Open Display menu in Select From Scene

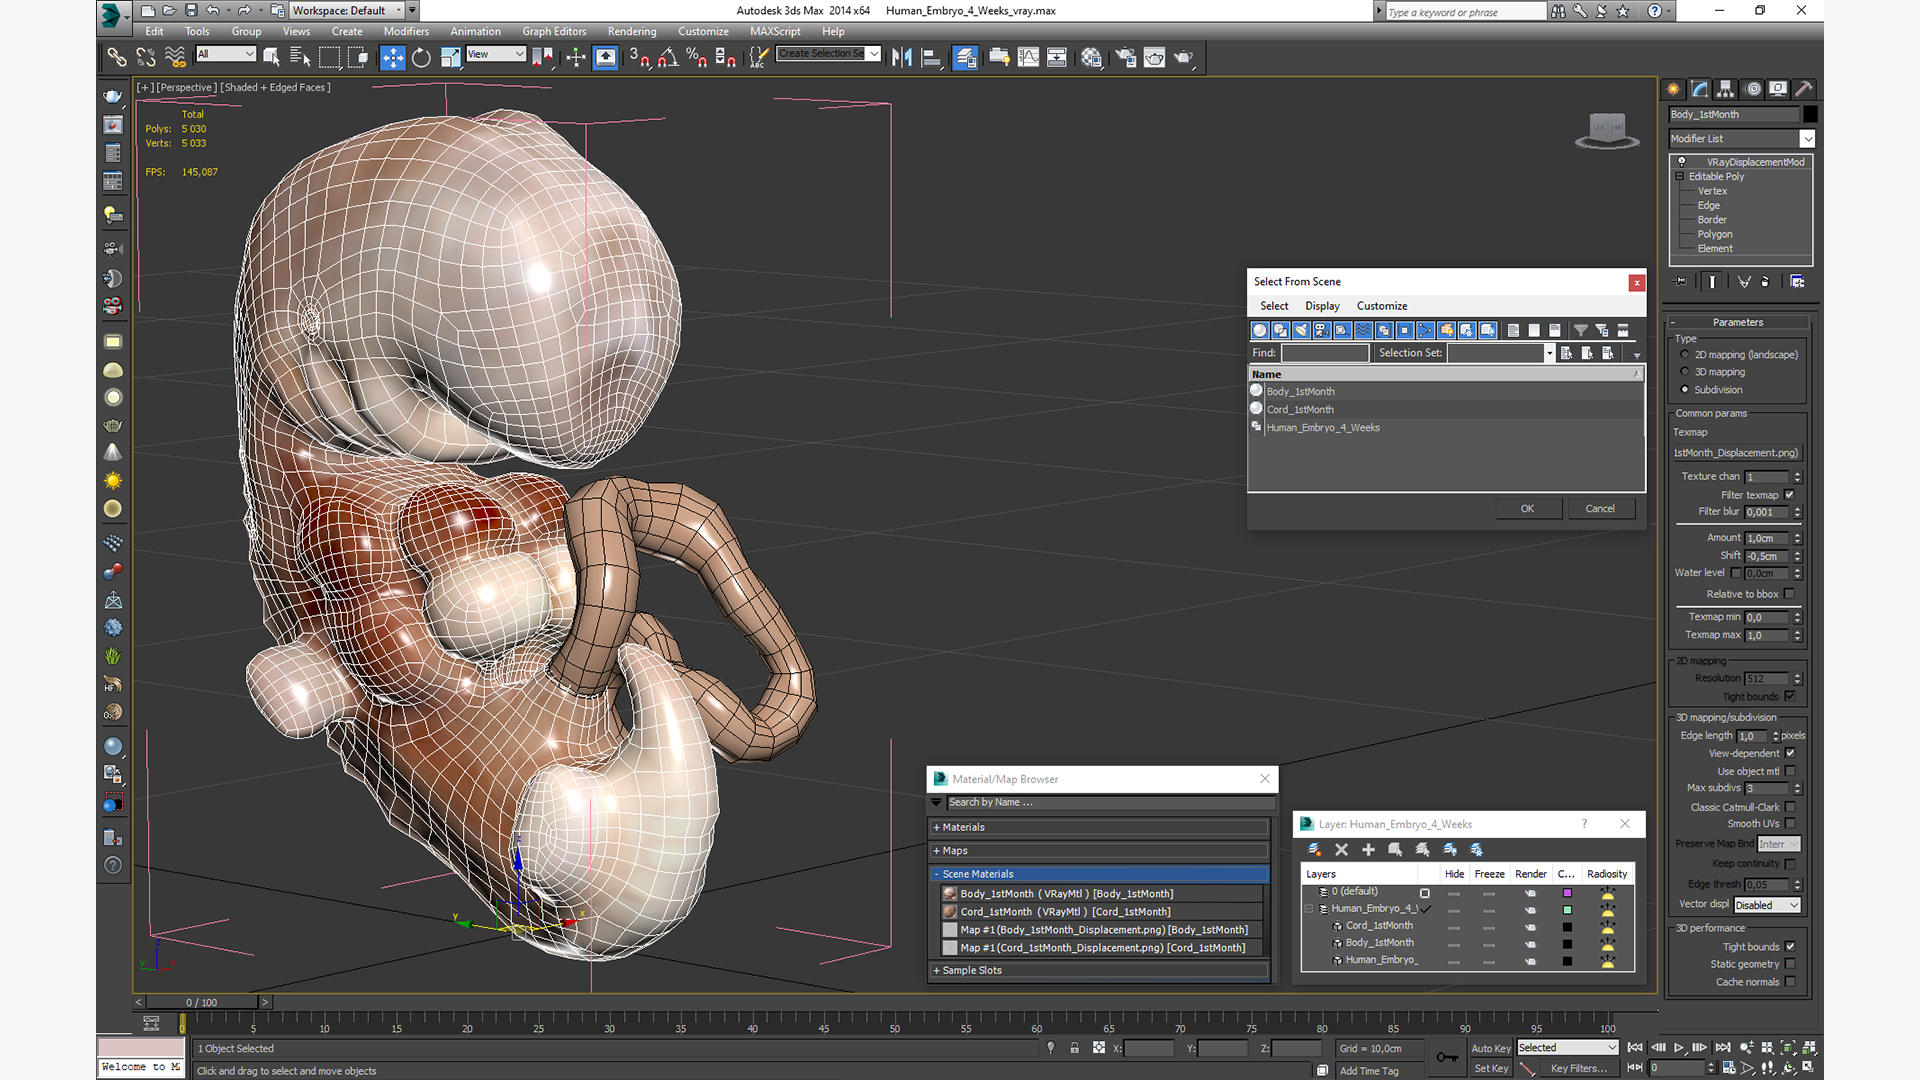click(1322, 306)
